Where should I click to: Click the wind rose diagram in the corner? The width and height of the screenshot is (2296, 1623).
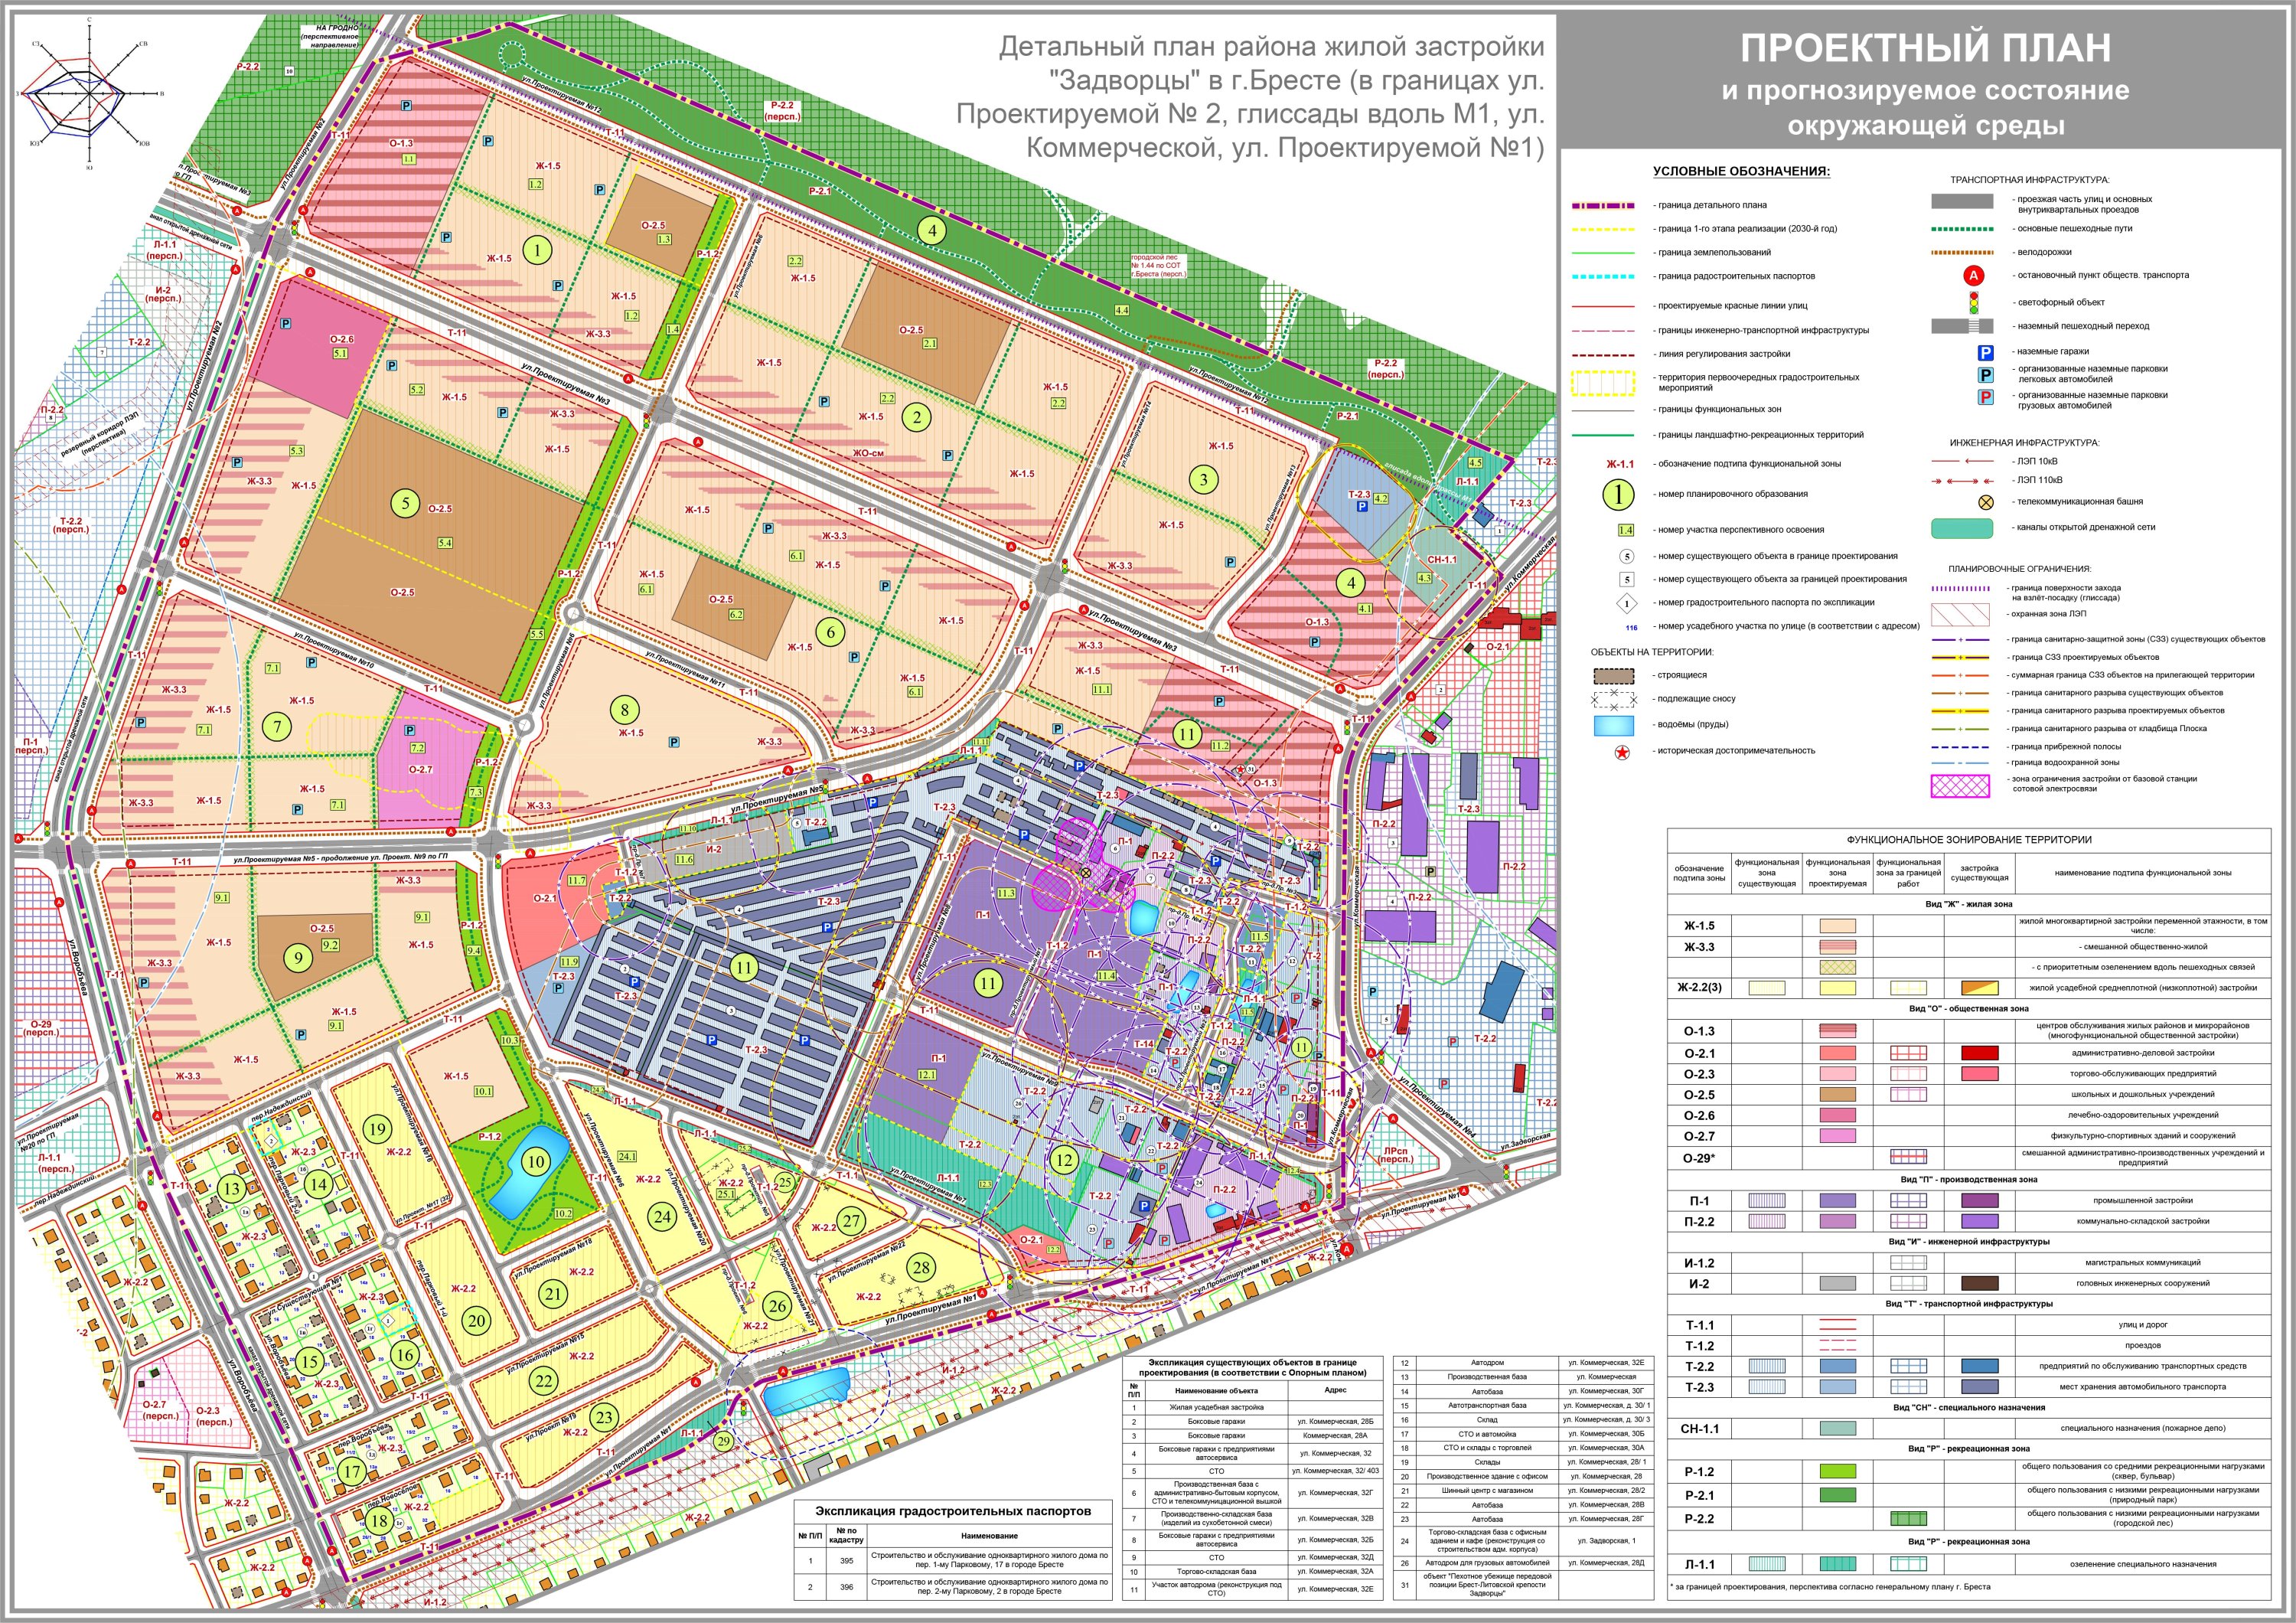[x=89, y=93]
